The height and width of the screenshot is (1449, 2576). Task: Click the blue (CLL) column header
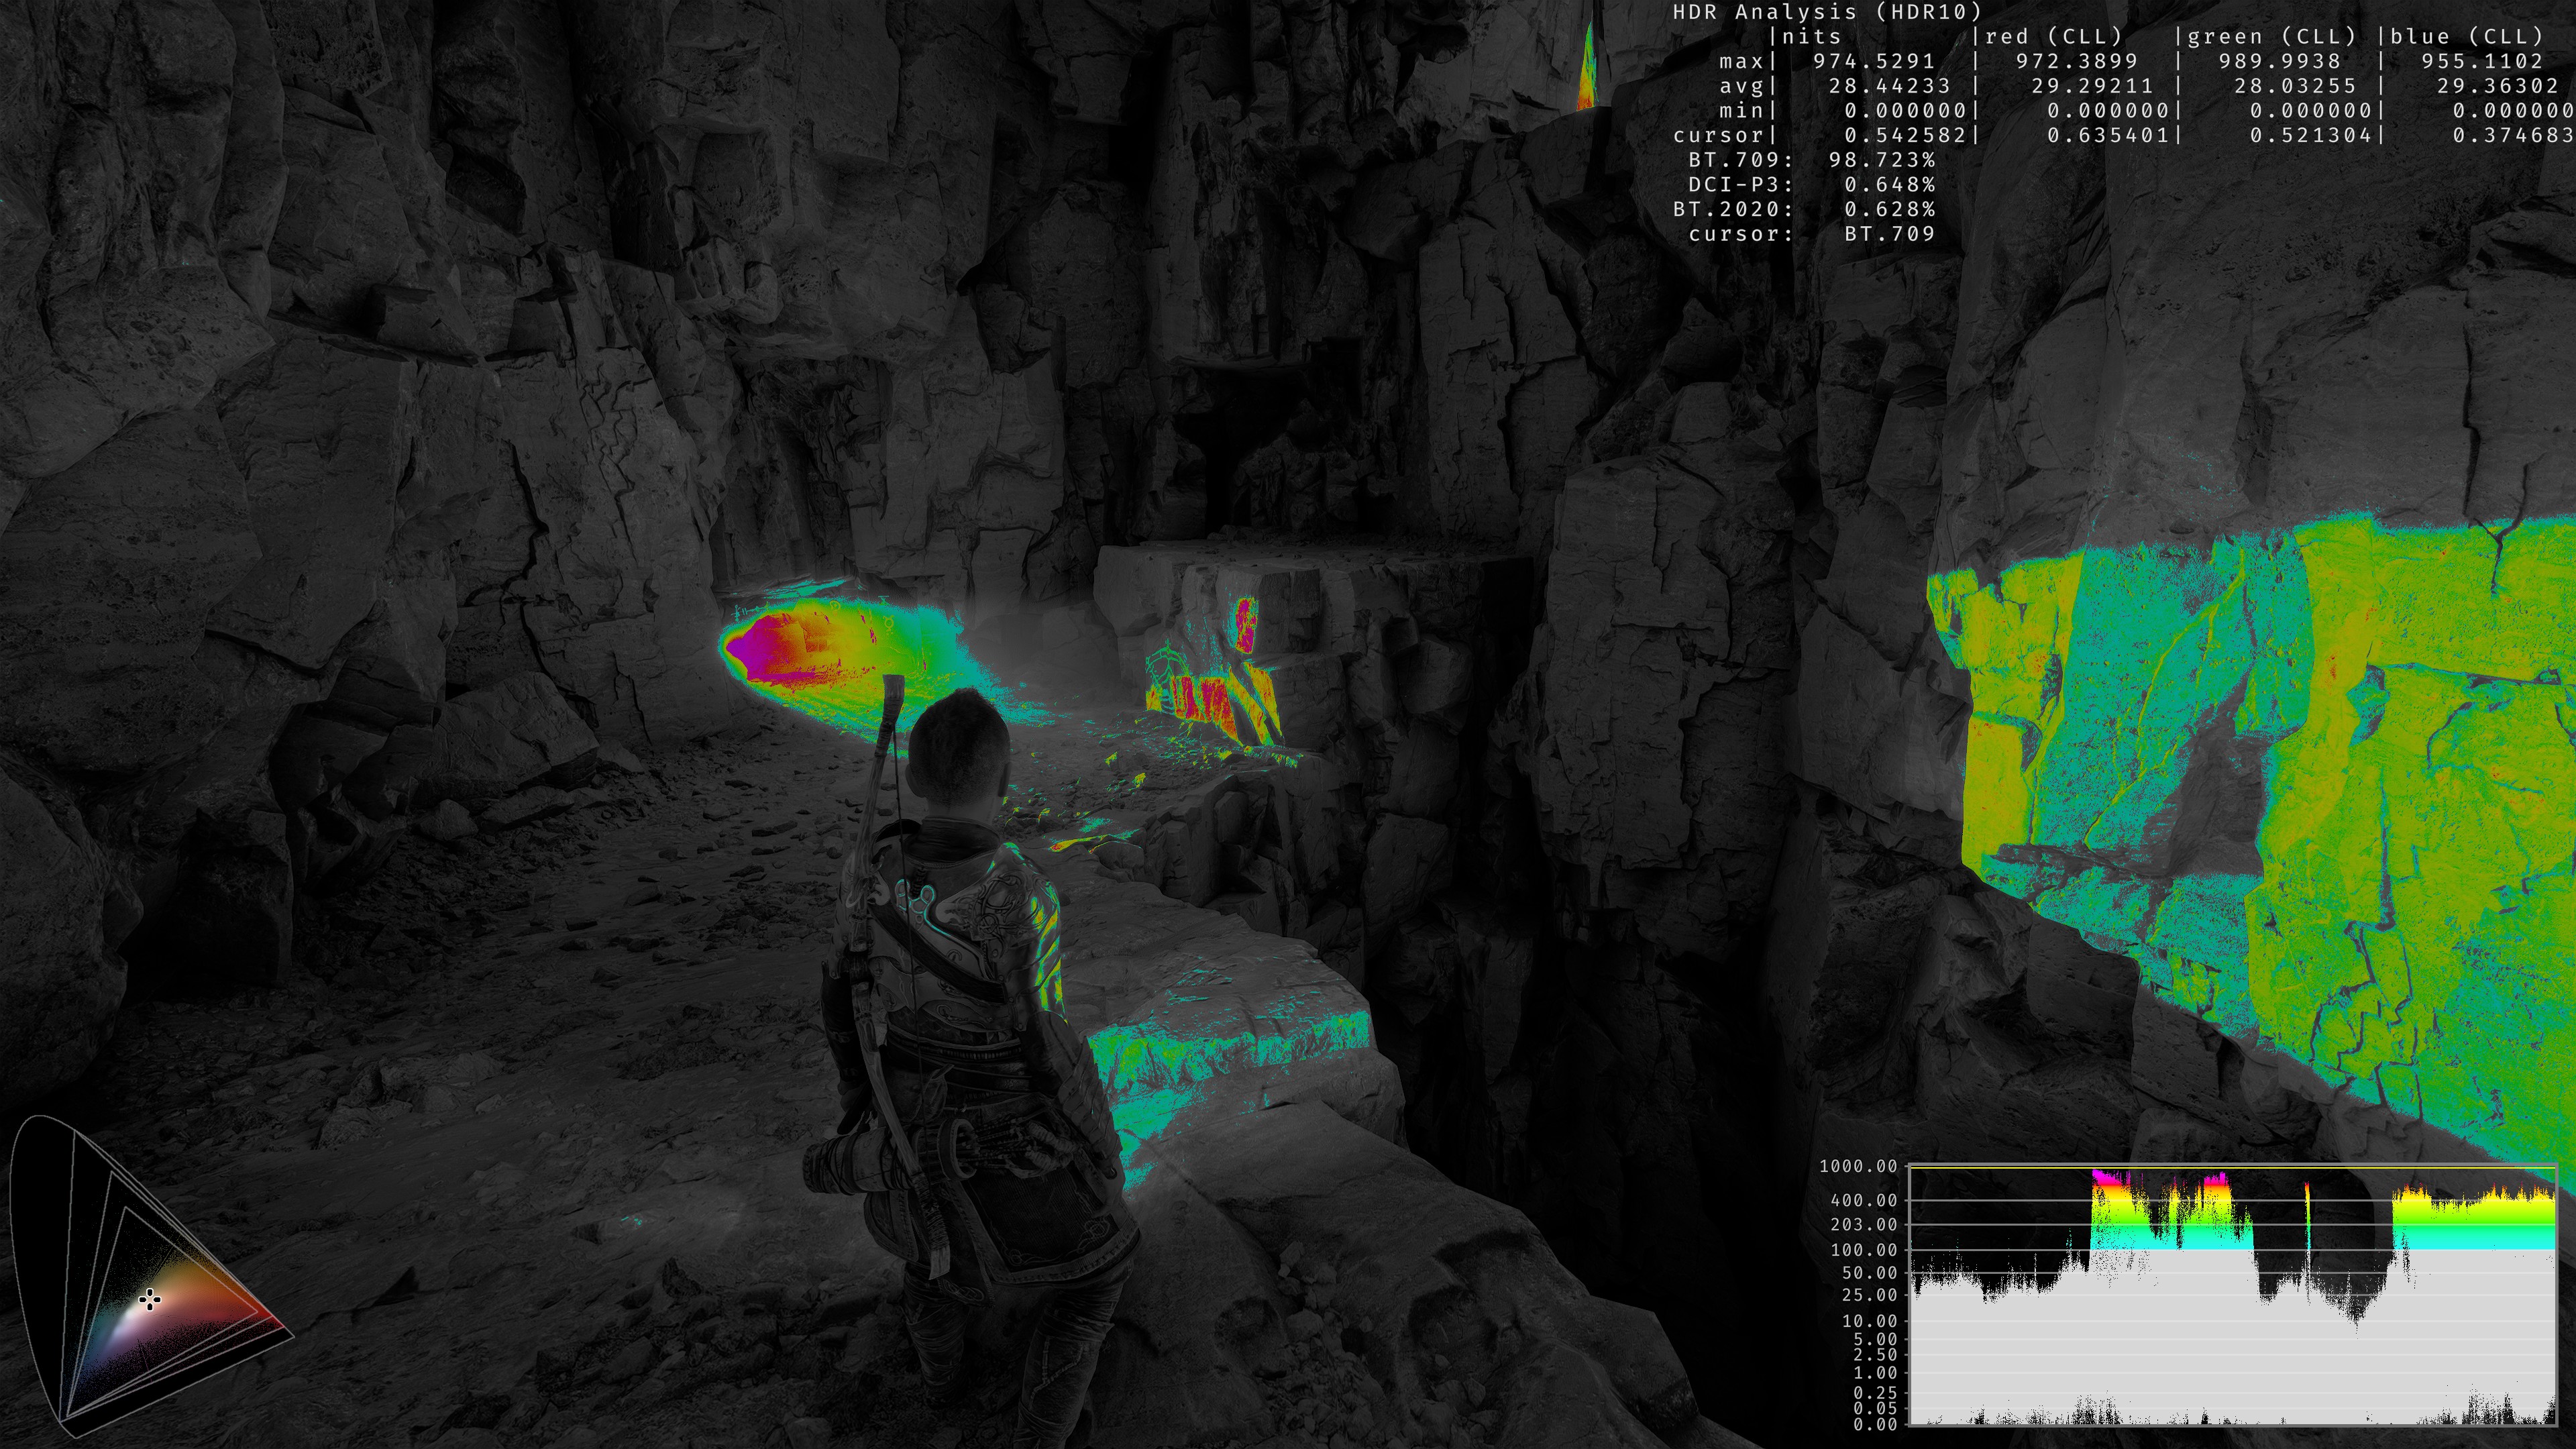tap(2467, 37)
